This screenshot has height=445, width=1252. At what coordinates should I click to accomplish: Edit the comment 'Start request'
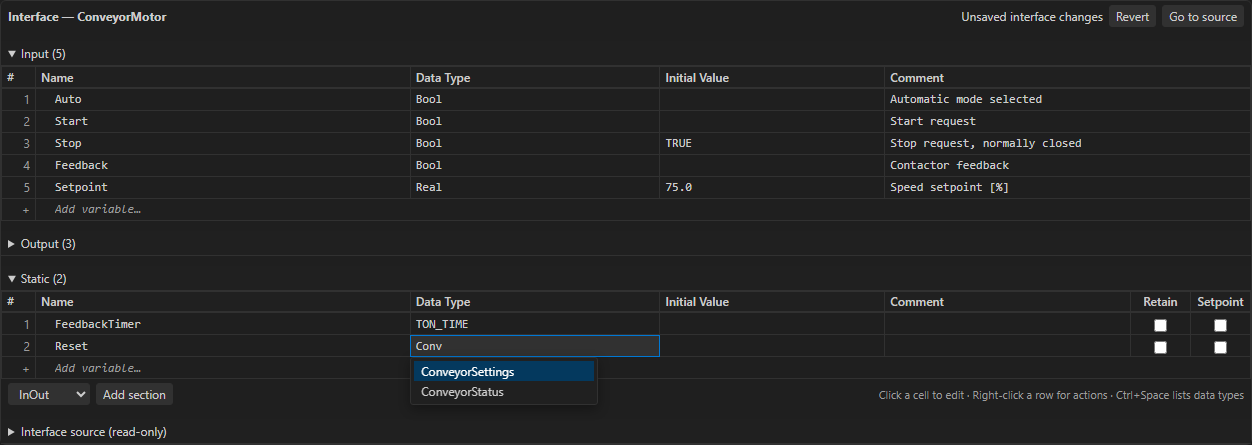tap(1067, 121)
